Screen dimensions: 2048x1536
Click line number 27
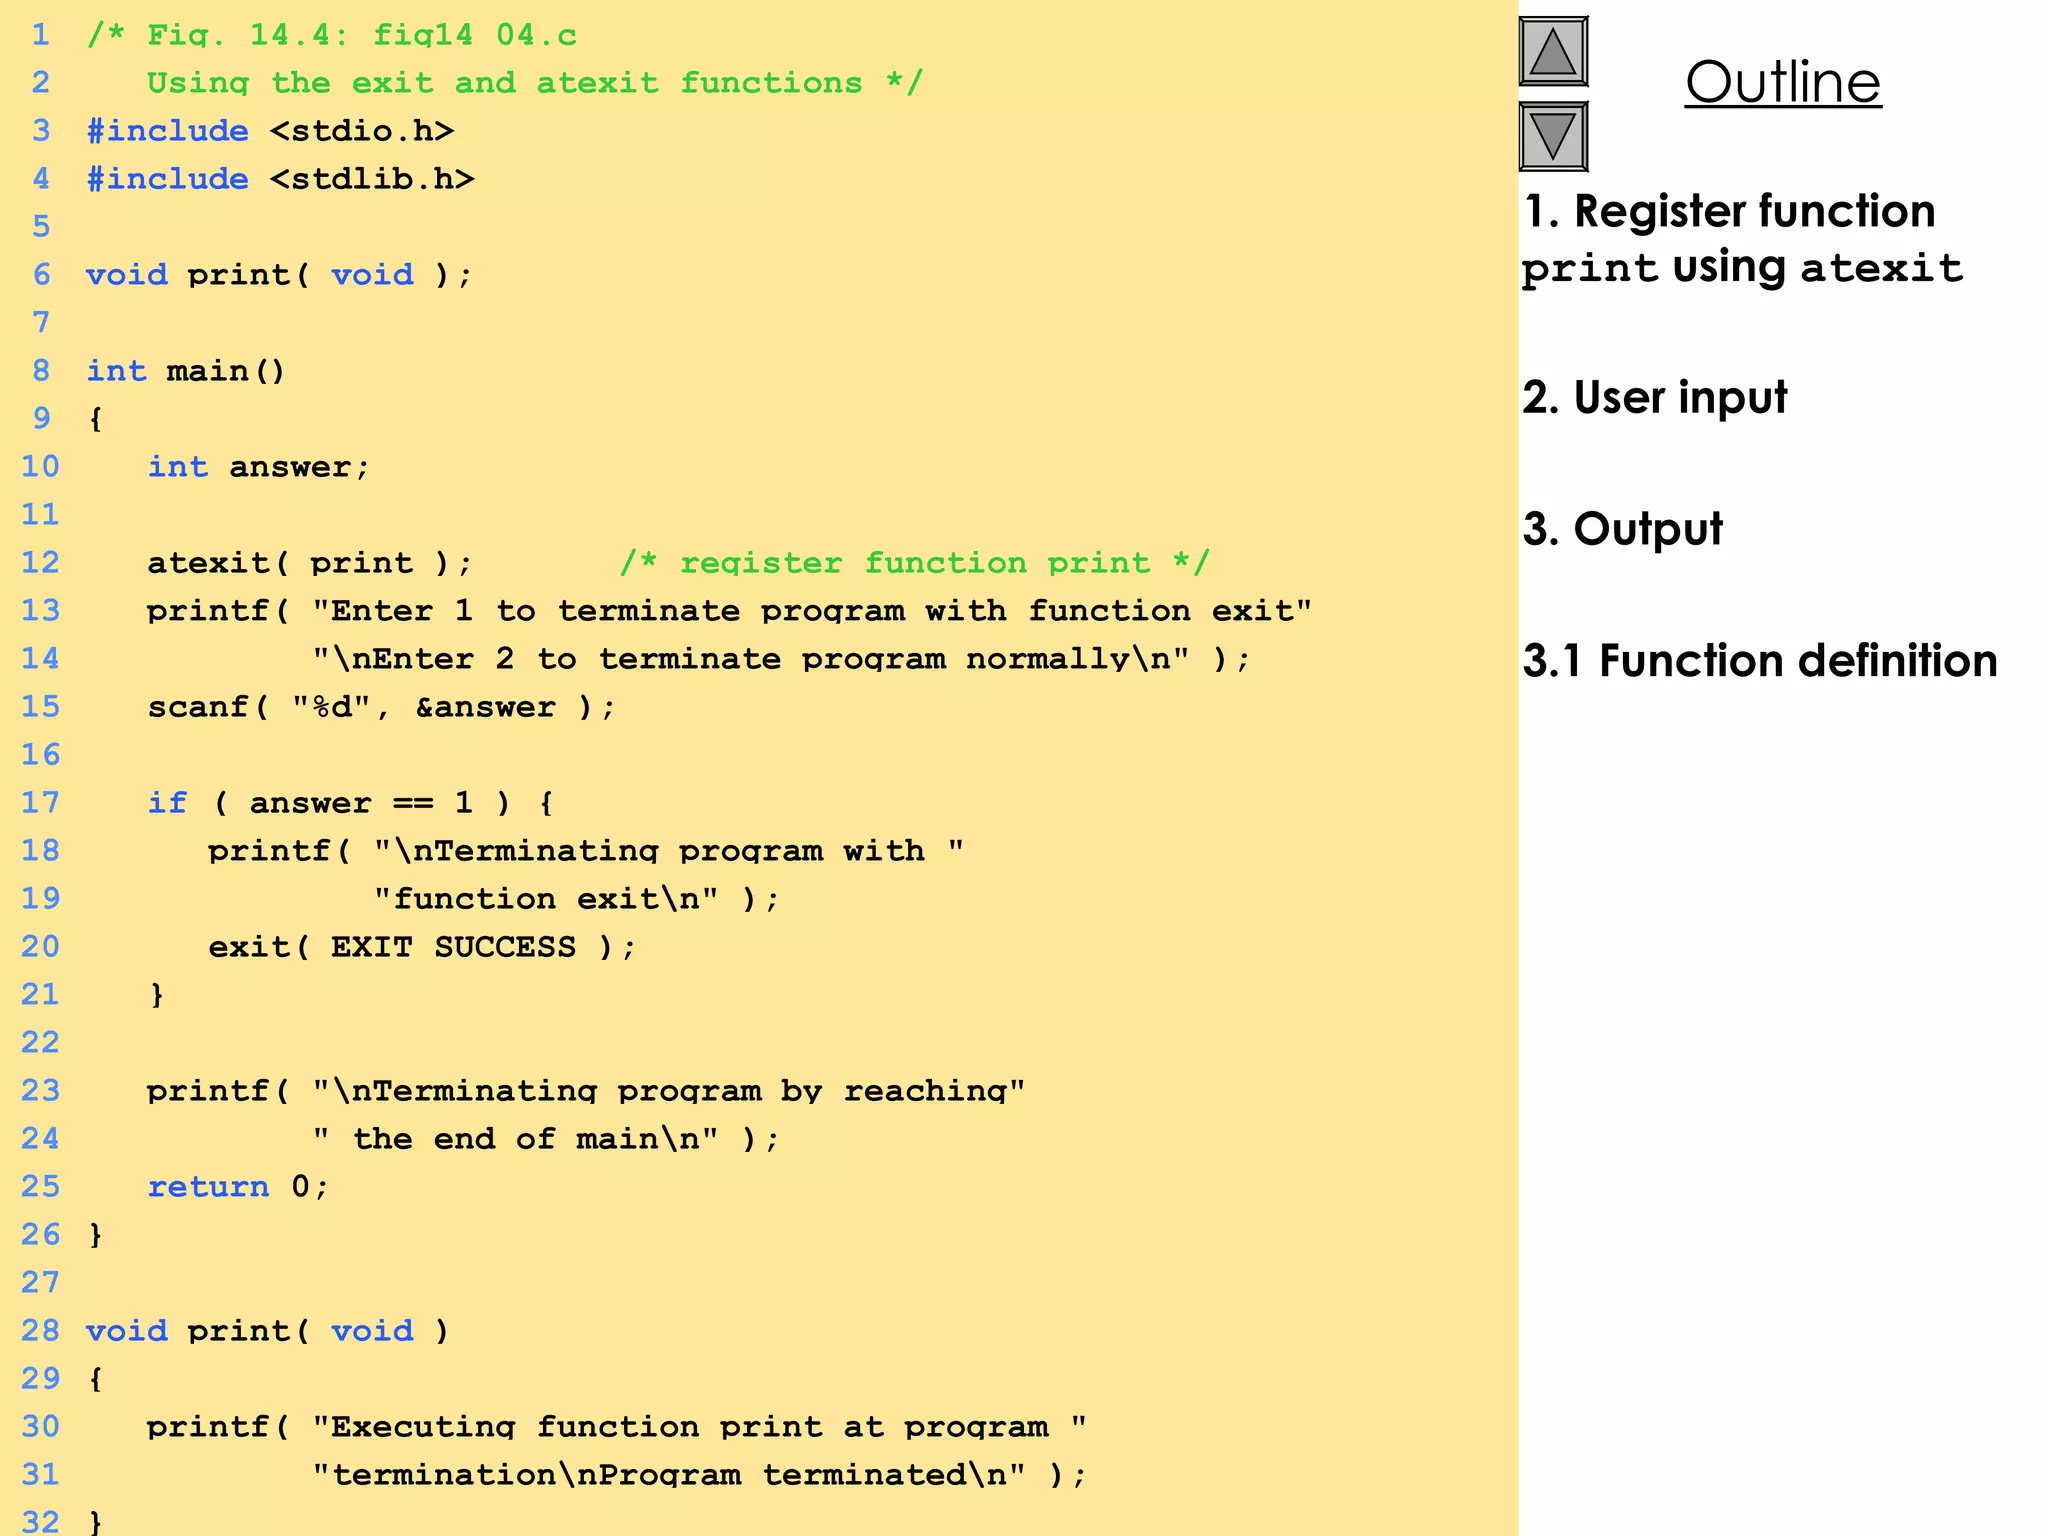(x=40, y=1283)
